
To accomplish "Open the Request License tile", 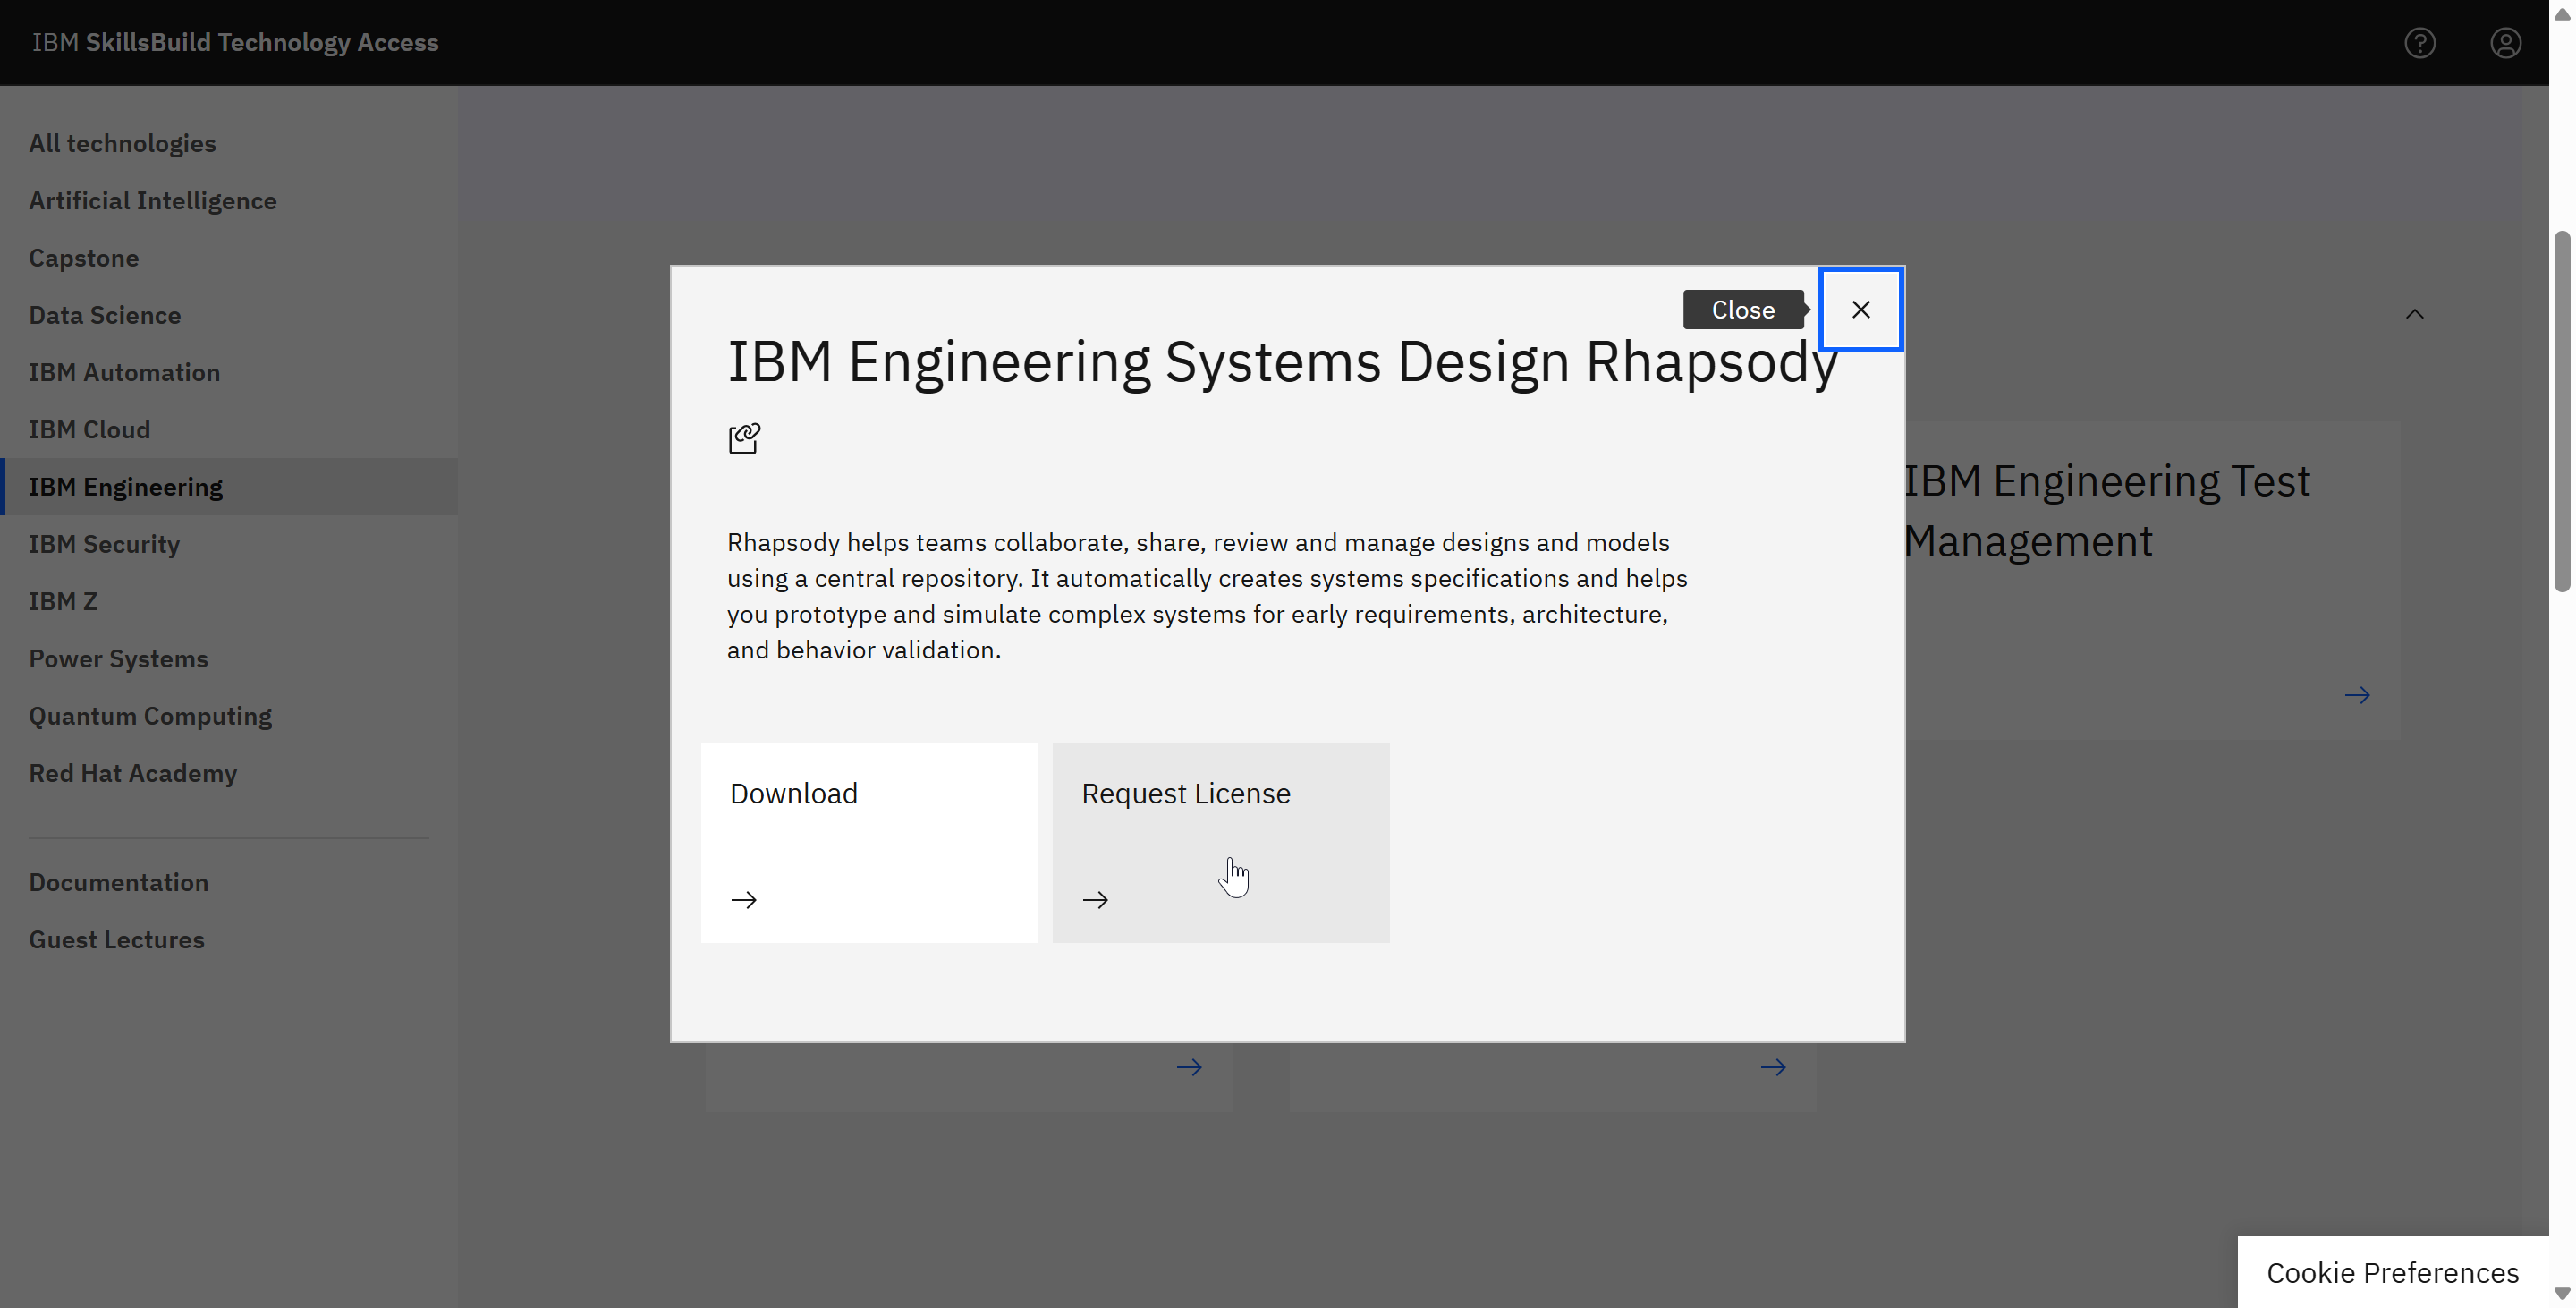I will click(1220, 842).
